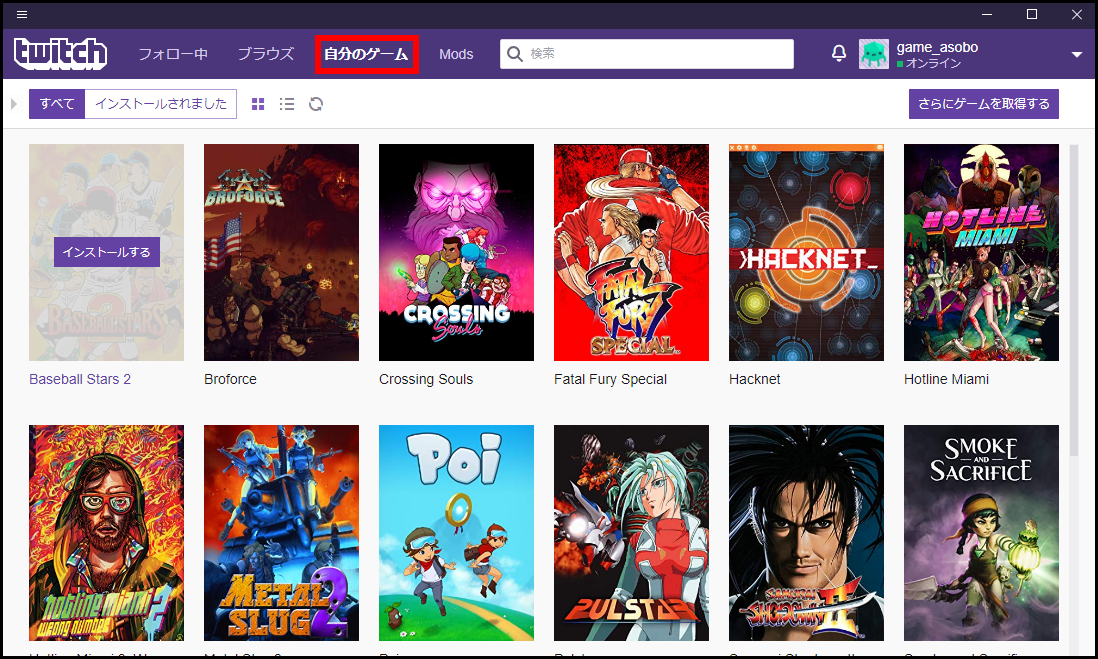The height and width of the screenshot is (659, 1098).
Task: Open the notifications bell
Action: [839, 53]
